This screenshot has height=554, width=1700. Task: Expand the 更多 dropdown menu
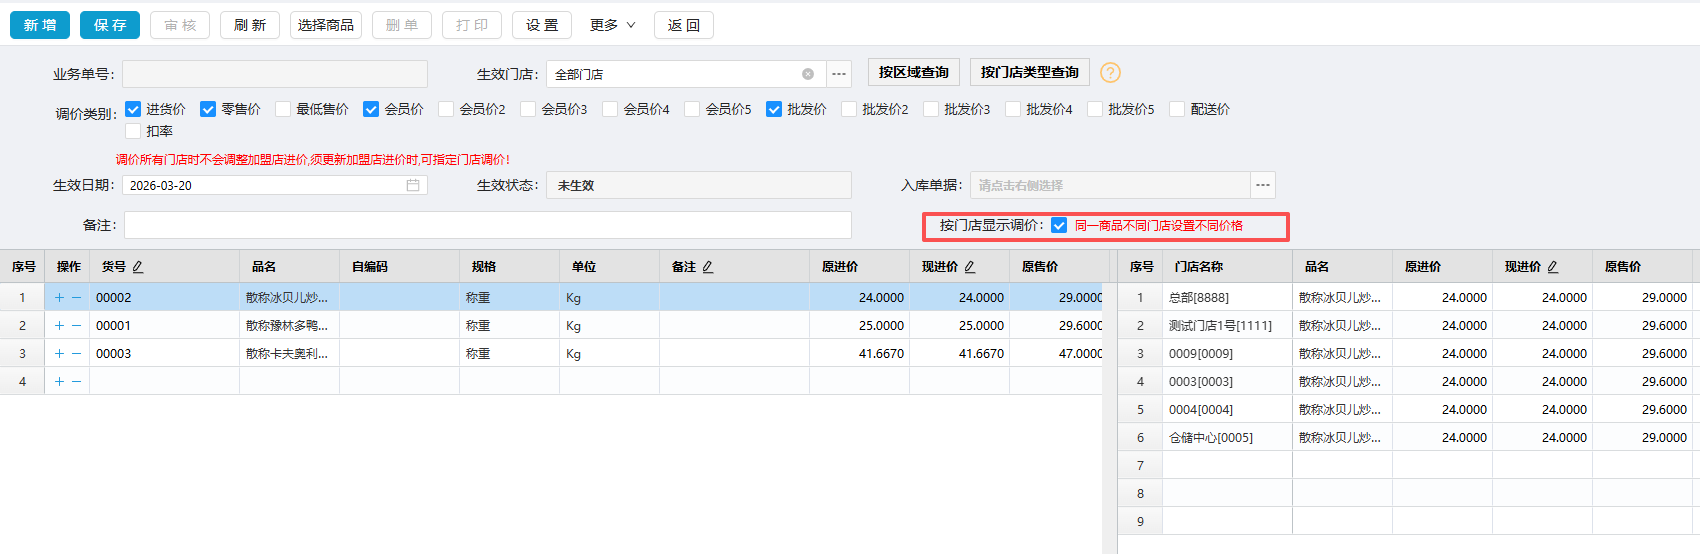pyautogui.click(x=612, y=25)
